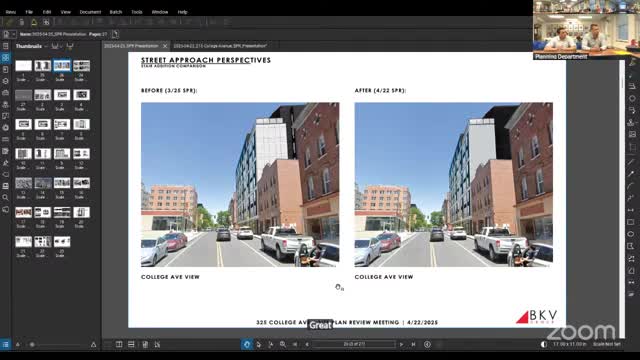Select the gray page 27 thumbnail
The height and width of the screenshot is (360, 640).
(x=23, y=95)
